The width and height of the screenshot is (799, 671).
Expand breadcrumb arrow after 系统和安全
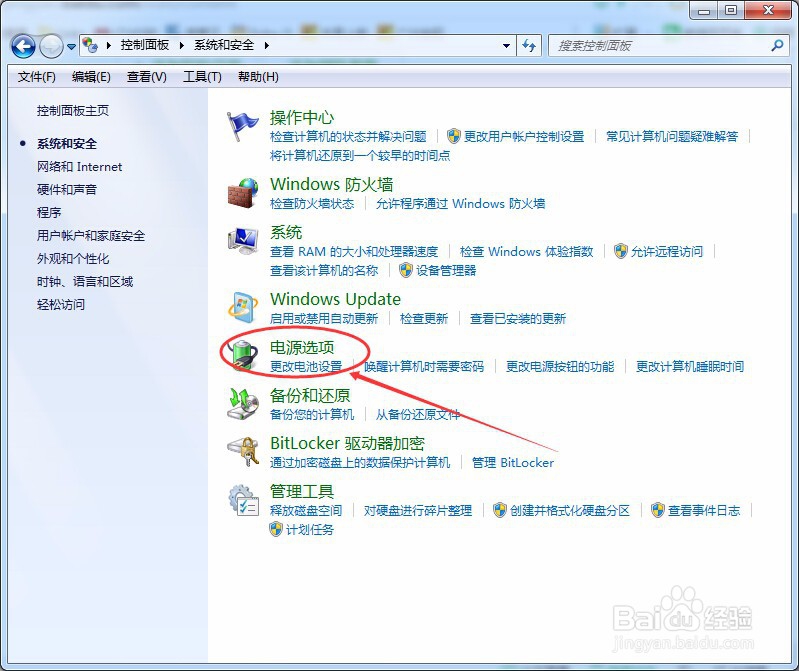267,45
